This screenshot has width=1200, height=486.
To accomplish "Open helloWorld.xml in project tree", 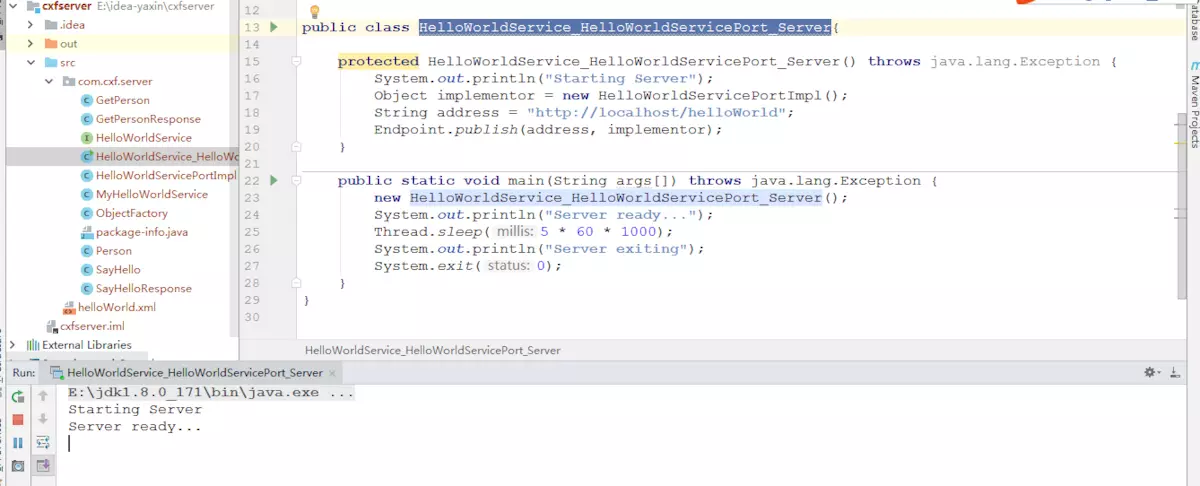I will point(116,307).
